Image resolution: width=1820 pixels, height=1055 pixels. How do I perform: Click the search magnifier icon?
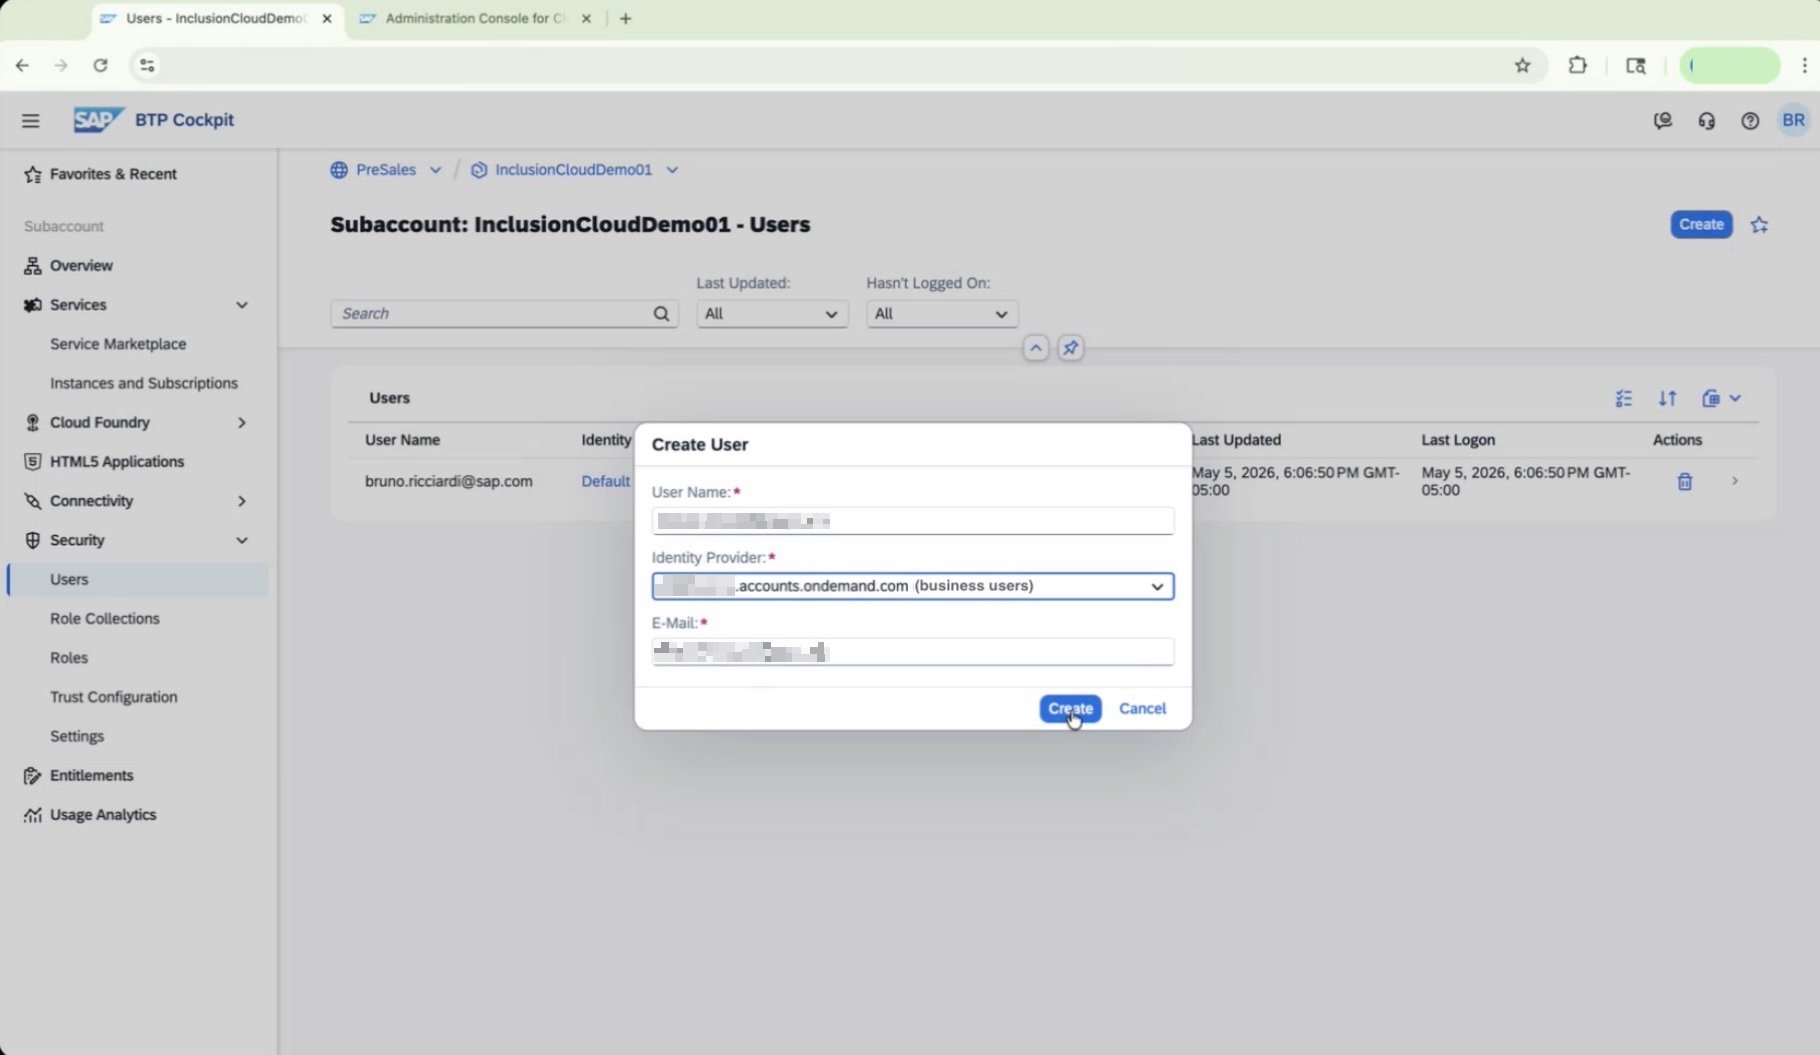point(662,314)
